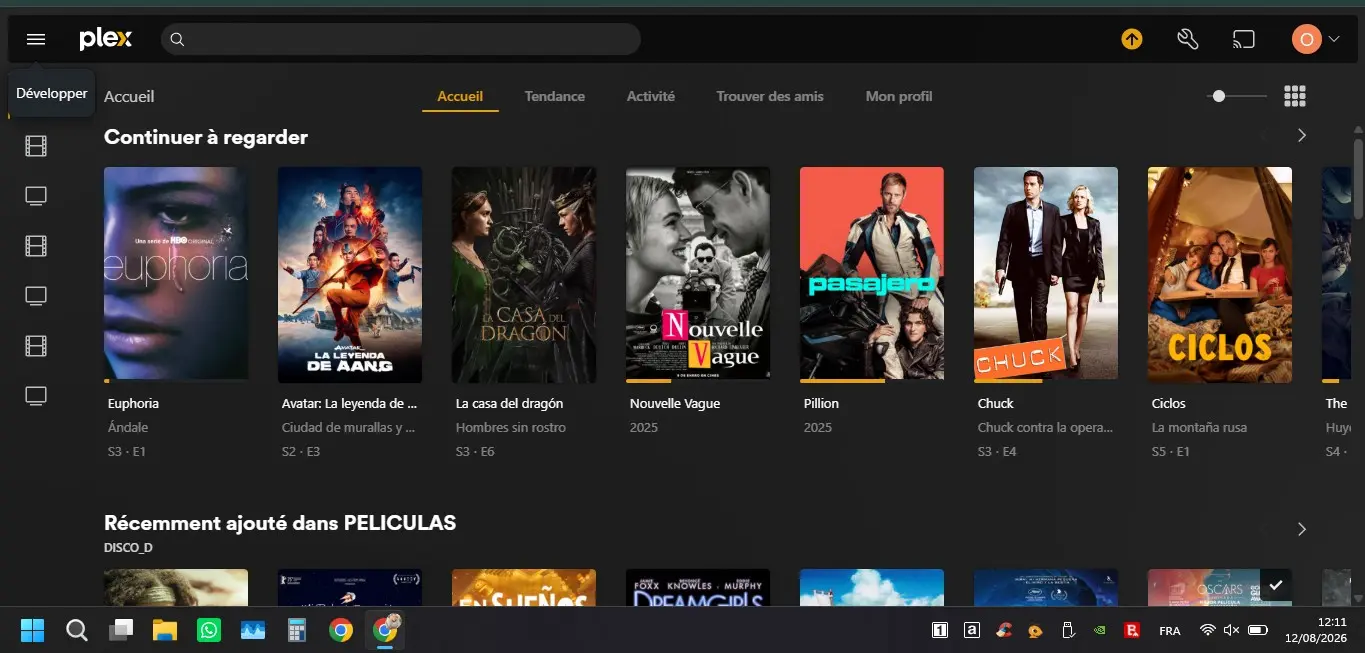
Task: Click the 'Avatar: La leyenda de ...' title
Action: pyautogui.click(x=349, y=403)
